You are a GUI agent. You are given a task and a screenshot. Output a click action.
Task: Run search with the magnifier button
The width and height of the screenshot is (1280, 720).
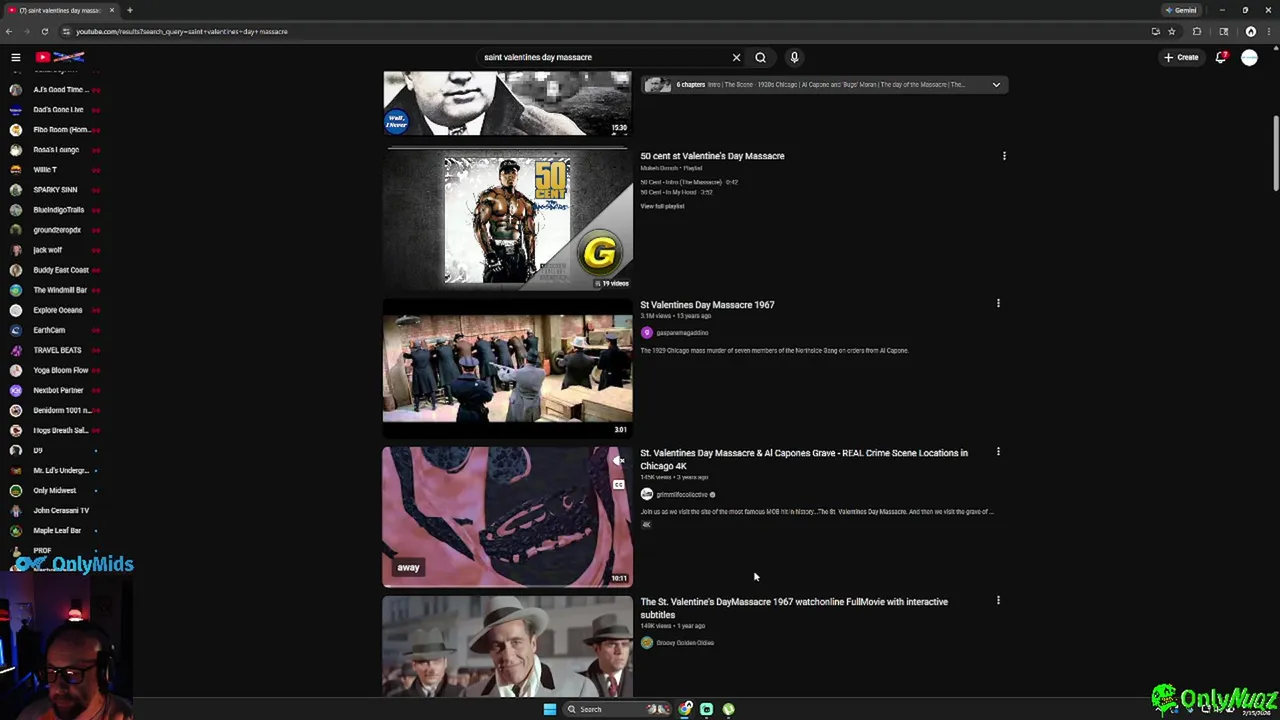pyautogui.click(x=760, y=57)
